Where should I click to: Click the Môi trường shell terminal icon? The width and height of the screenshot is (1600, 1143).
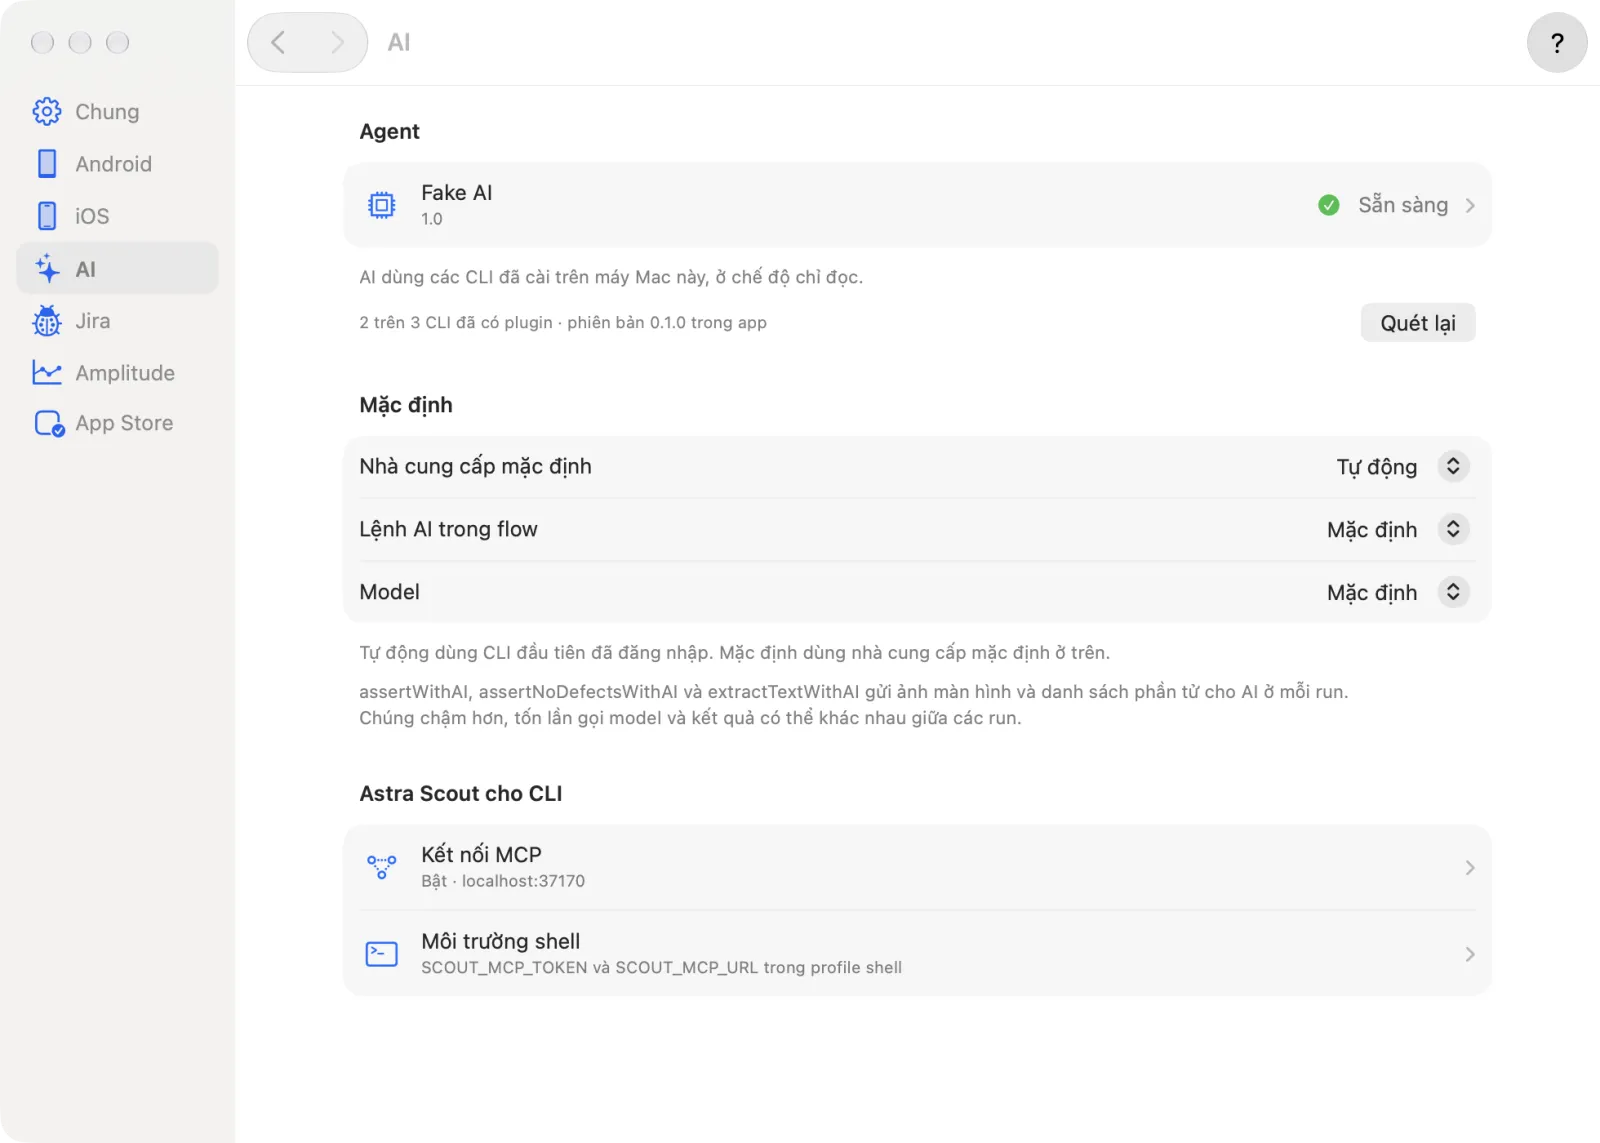click(x=382, y=954)
